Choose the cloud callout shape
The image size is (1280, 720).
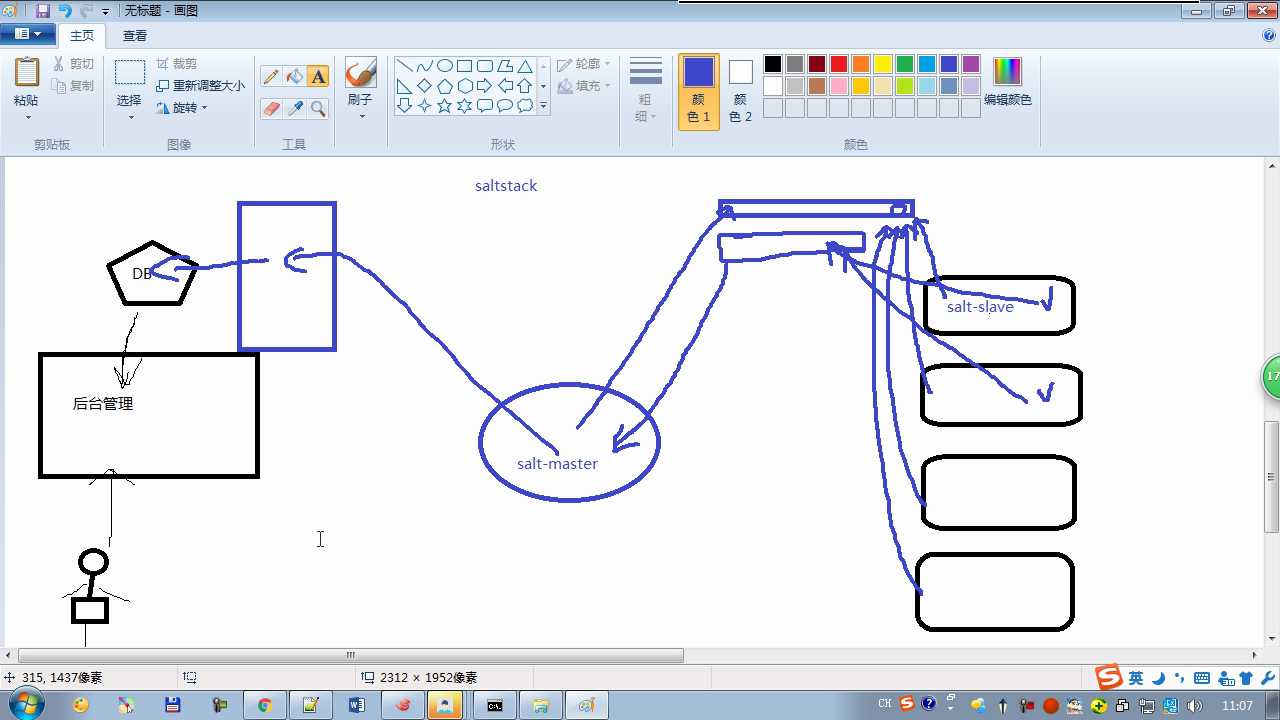point(524,105)
